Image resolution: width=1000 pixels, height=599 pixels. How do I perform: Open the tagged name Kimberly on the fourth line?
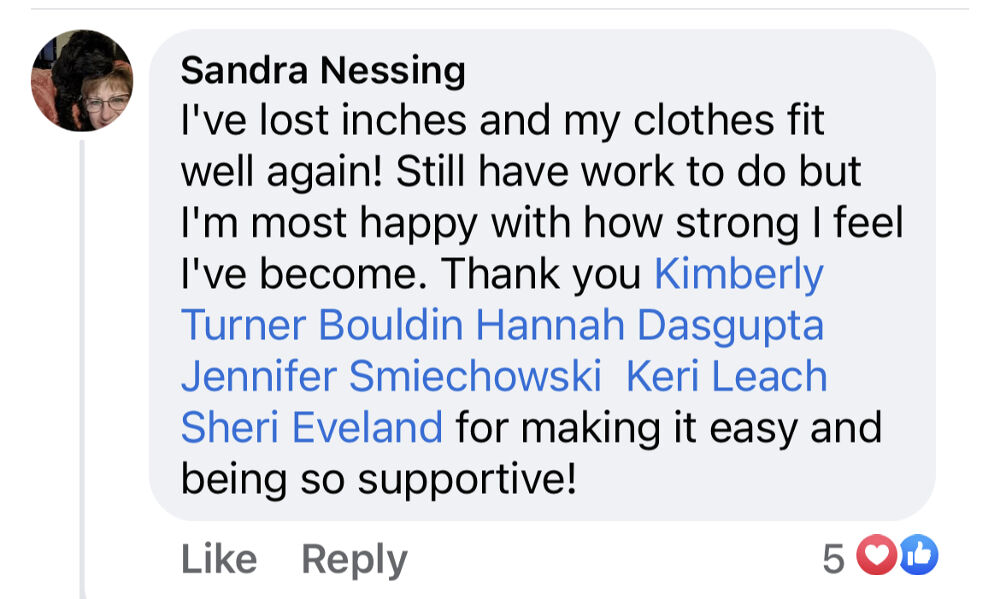(738, 274)
